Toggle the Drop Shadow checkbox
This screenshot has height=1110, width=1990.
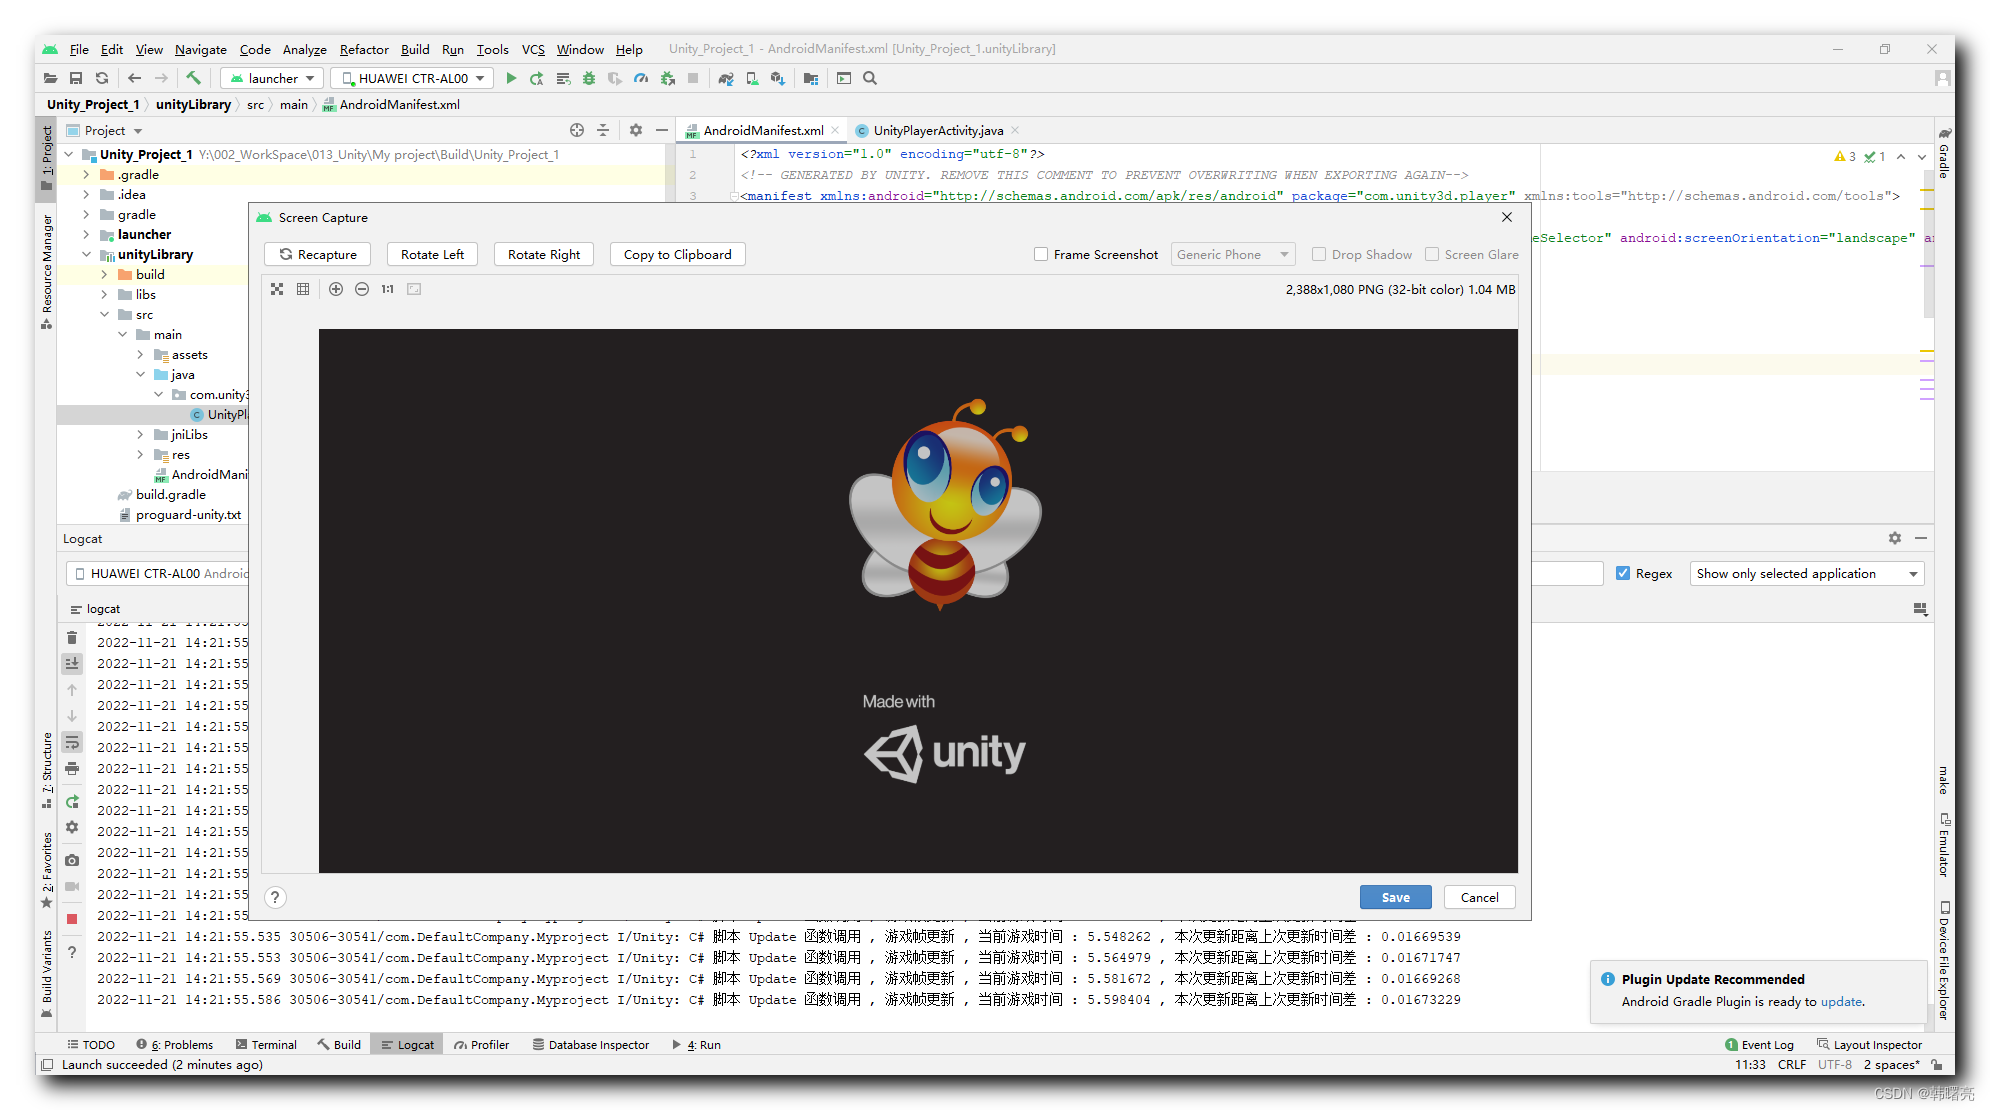click(1316, 254)
